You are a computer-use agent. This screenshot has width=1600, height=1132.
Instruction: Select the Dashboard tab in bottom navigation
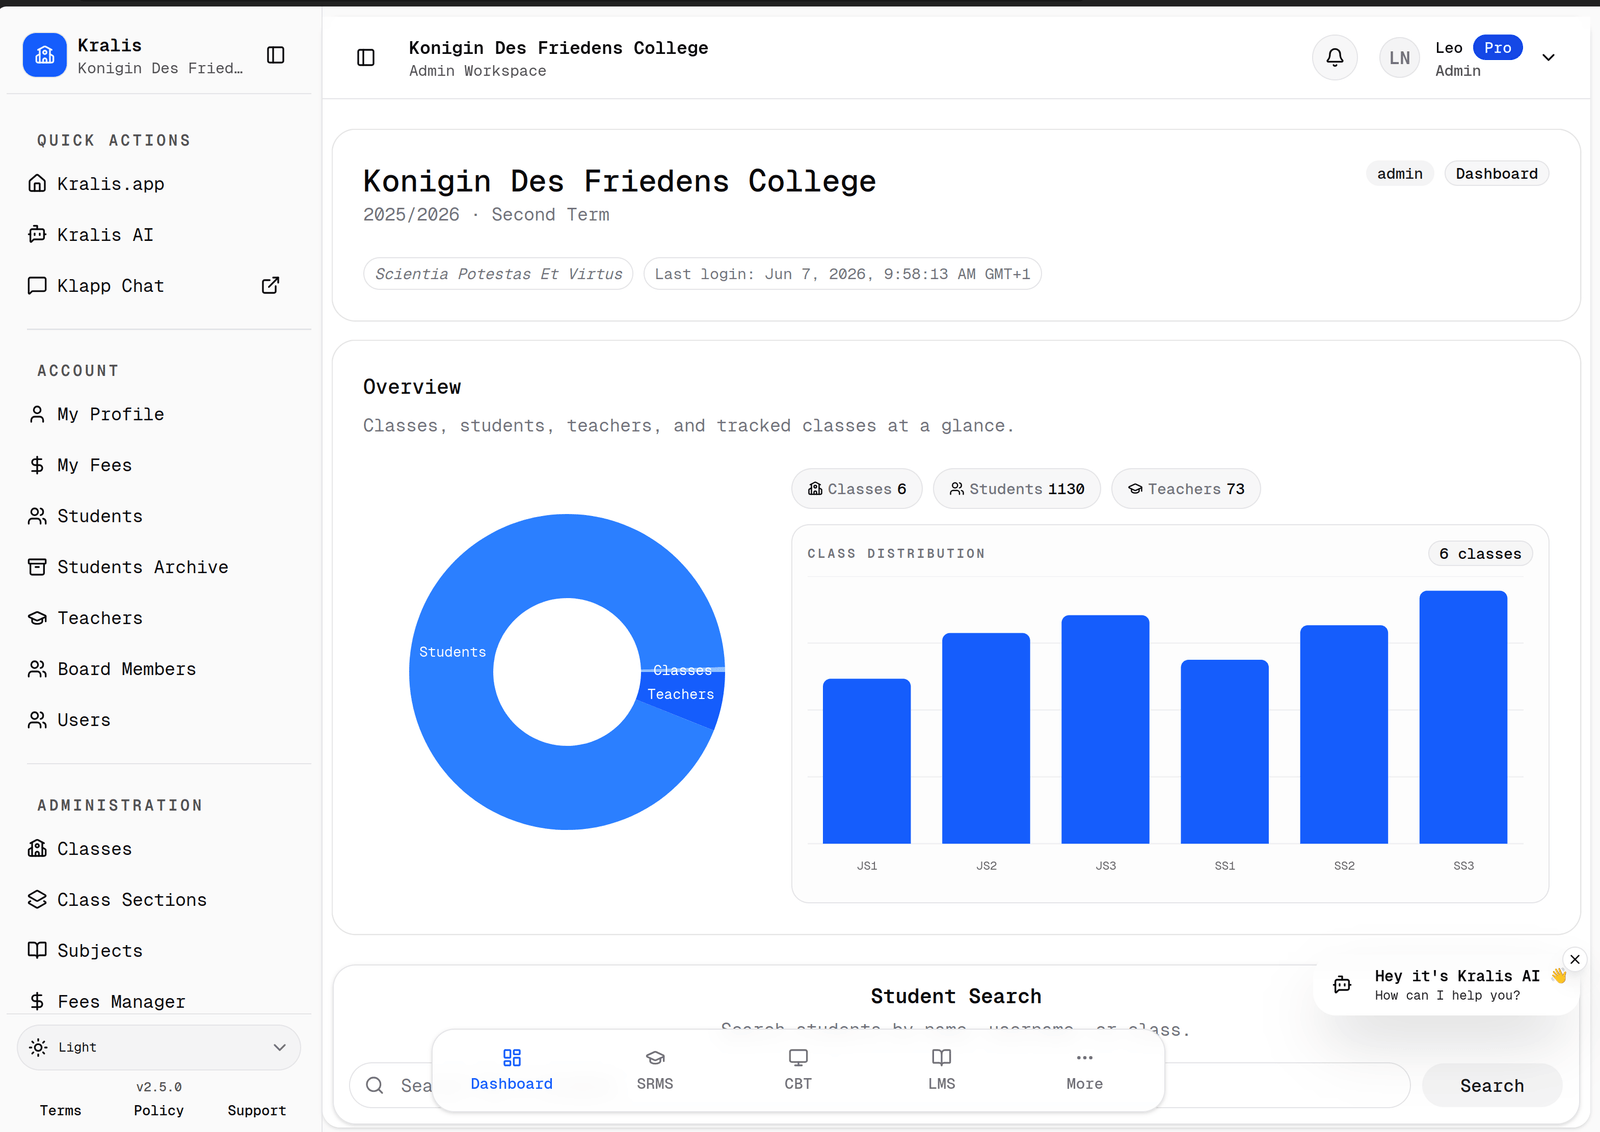[512, 1070]
